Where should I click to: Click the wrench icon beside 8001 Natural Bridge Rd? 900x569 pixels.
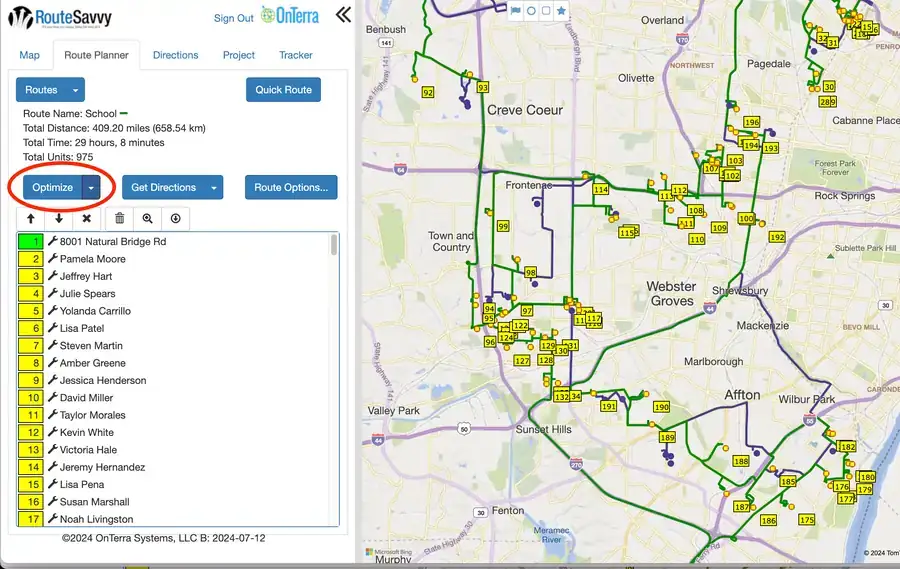(52, 241)
